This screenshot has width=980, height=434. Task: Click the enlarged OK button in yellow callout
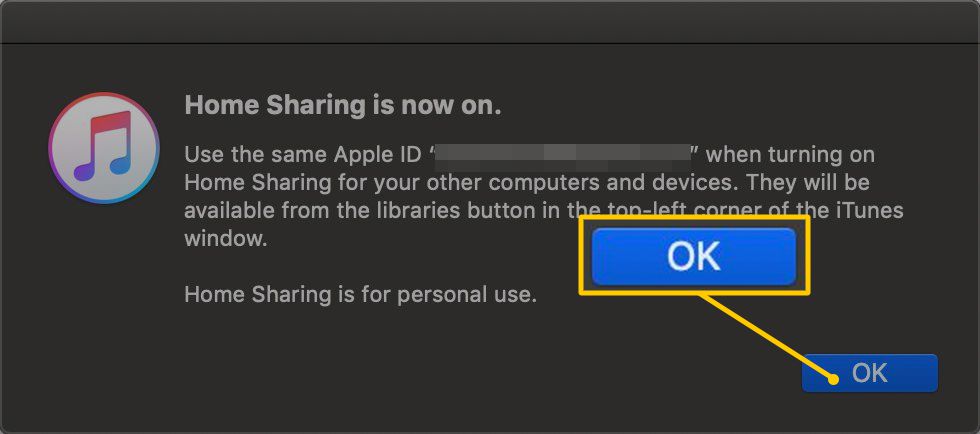[694, 258]
